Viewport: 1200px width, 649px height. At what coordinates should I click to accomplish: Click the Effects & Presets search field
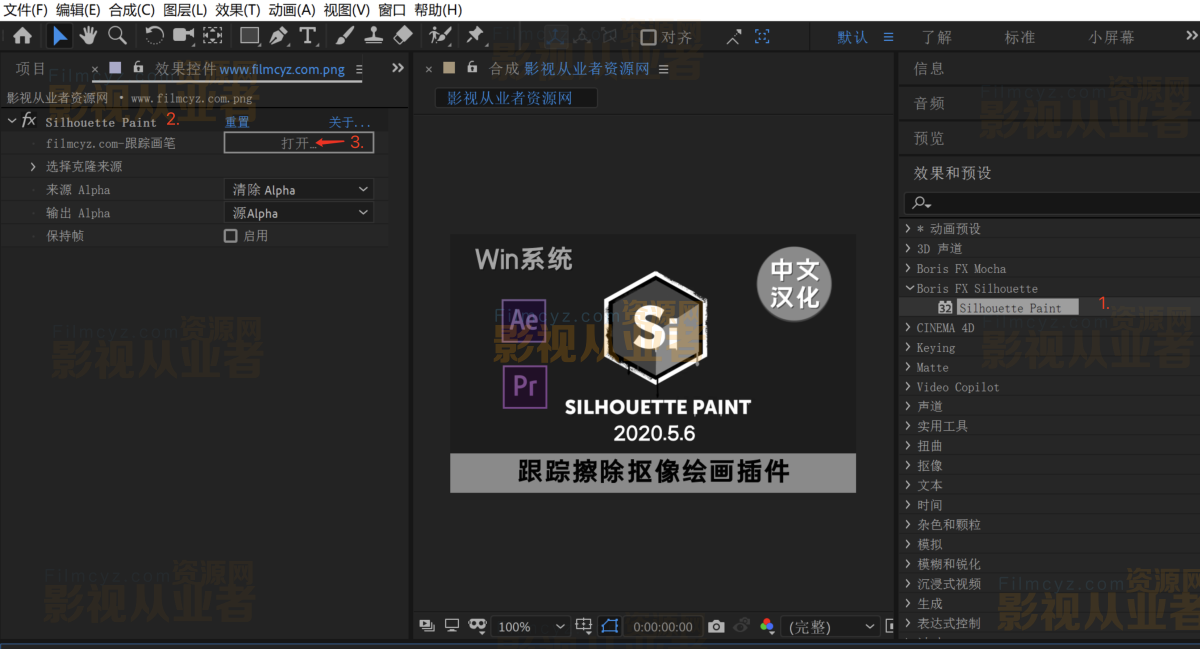pyautogui.click(x=1051, y=203)
